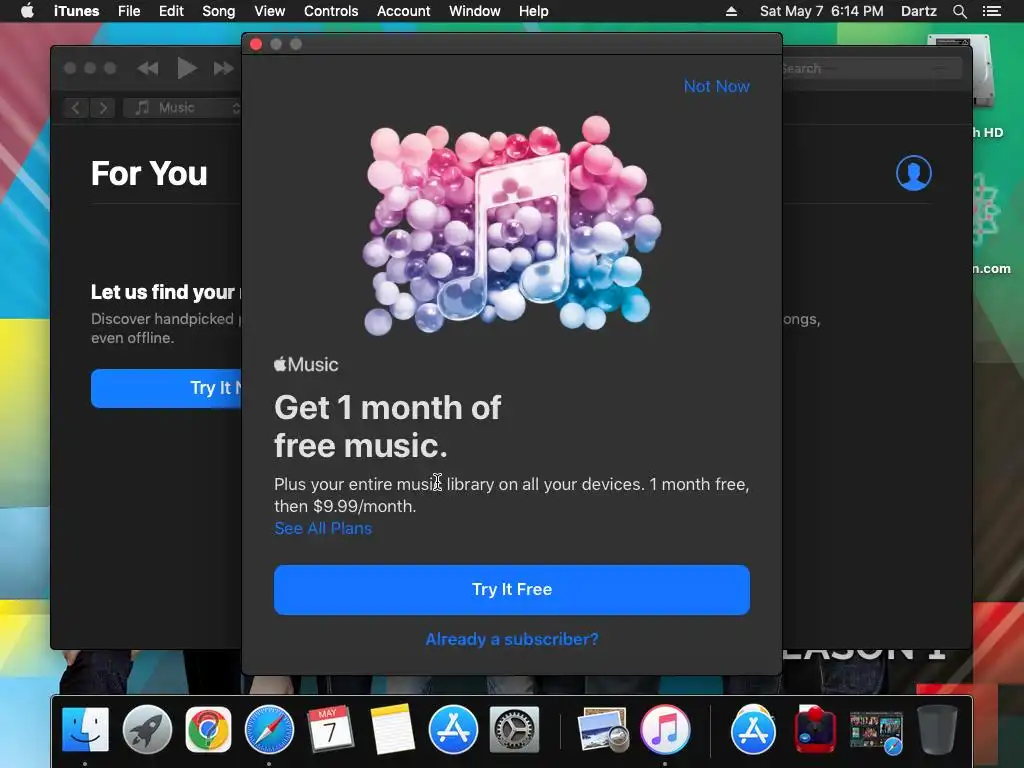Click the eject icon in the menu bar
Viewport: 1024px width, 768px height.
[731, 11]
